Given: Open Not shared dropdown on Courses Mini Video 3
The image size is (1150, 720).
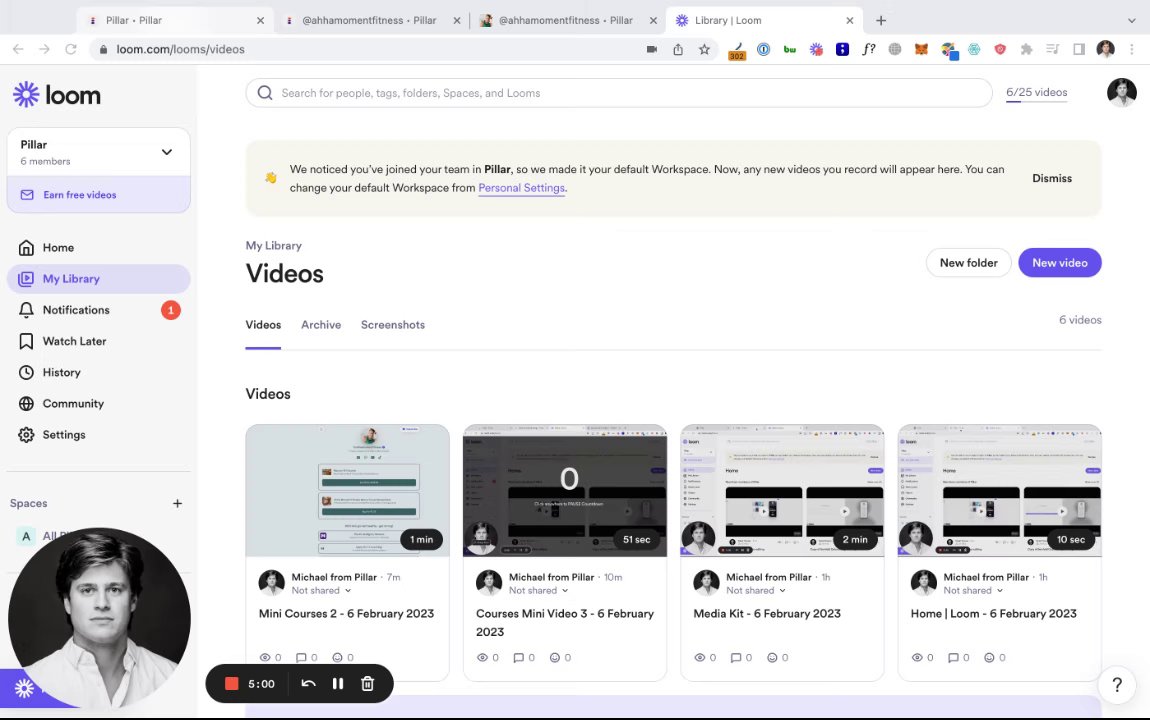Looking at the screenshot, I should click(x=538, y=590).
